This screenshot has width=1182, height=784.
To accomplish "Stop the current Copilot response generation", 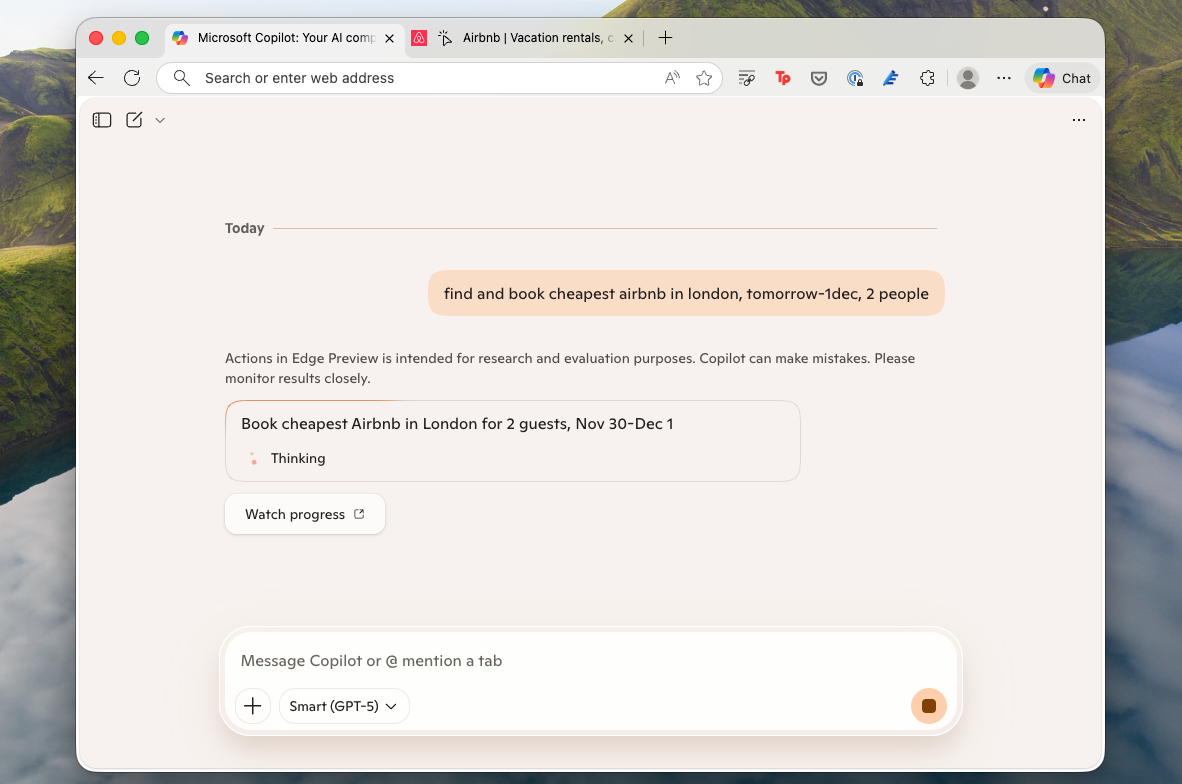I will tap(929, 706).
